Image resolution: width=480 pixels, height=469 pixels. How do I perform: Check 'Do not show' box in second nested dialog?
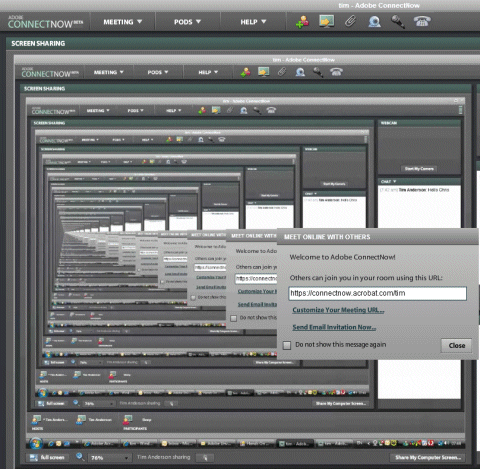[x=193, y=297]
